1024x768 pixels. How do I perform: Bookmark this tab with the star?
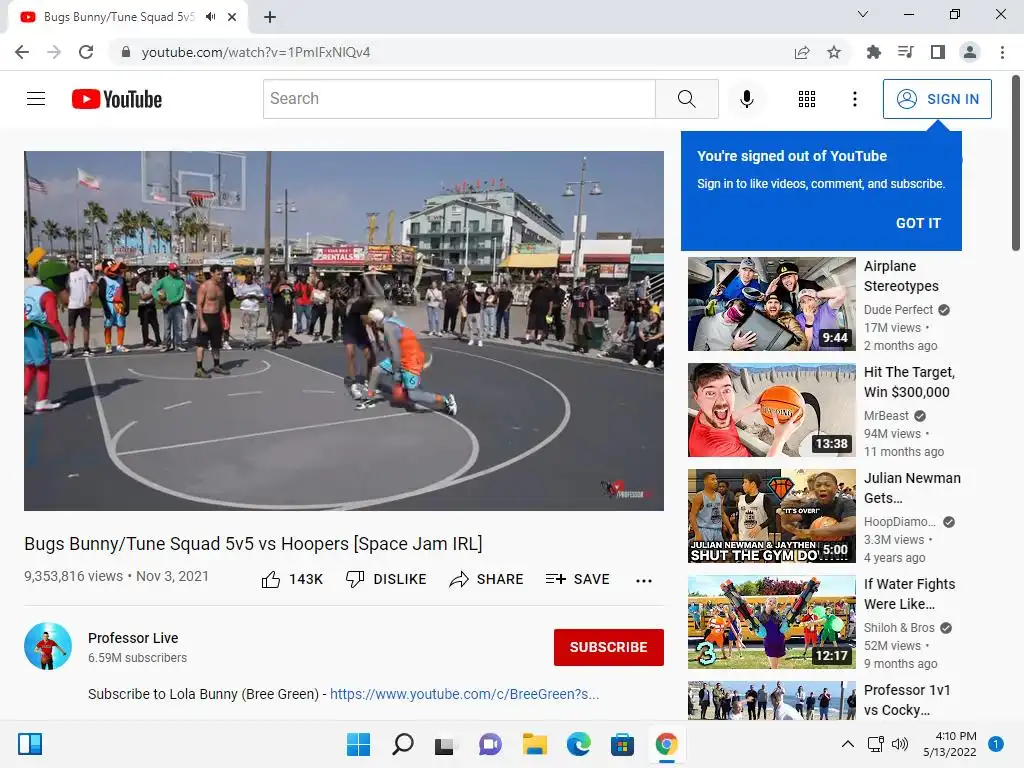[834, 52]
